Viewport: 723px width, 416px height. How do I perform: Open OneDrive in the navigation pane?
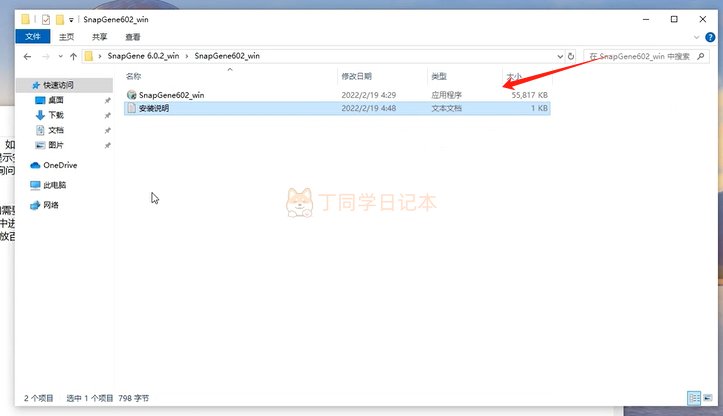tap(60, 165)
